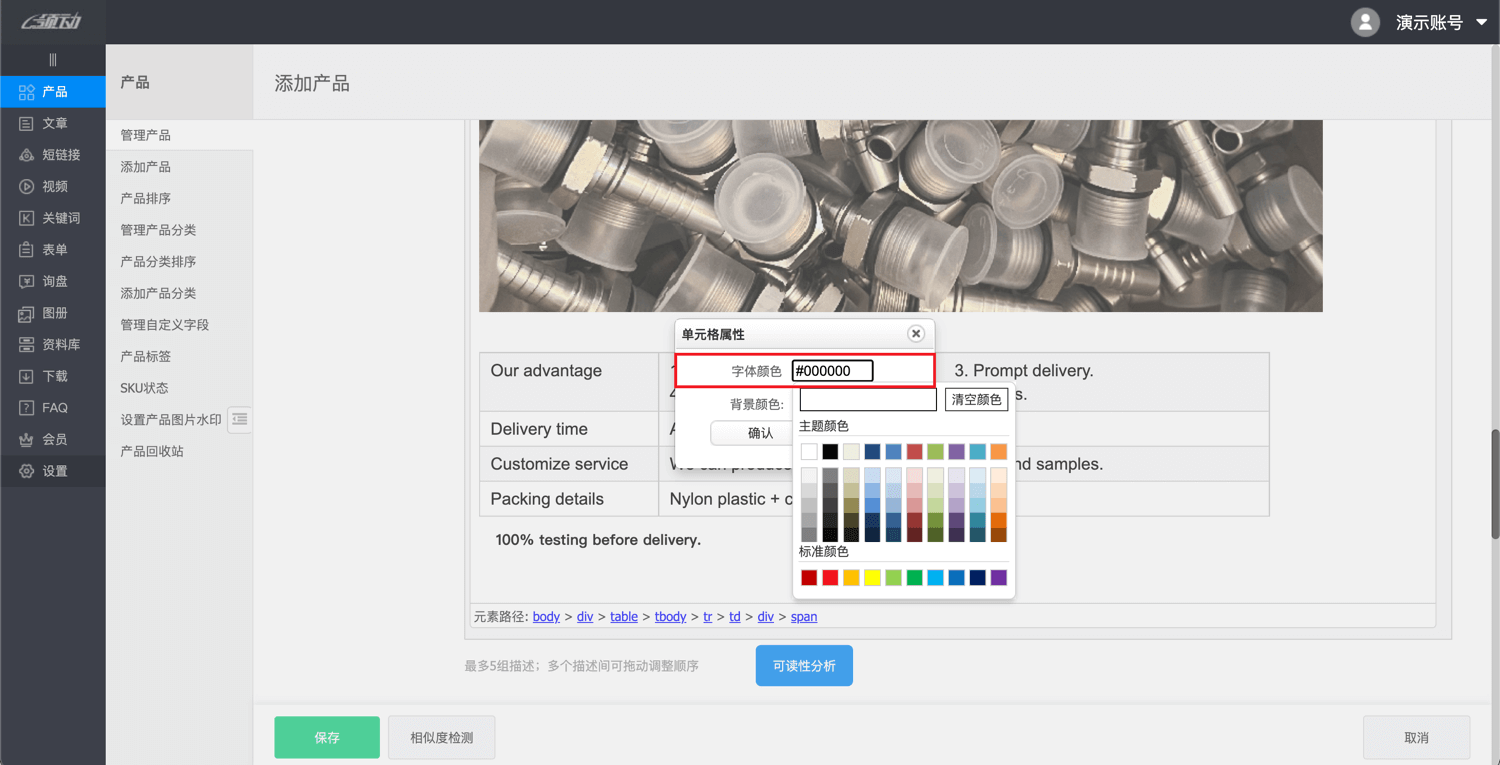The image size is (1500, 765).
Task: Click the green 保存 button
Action: click(327, 738)
